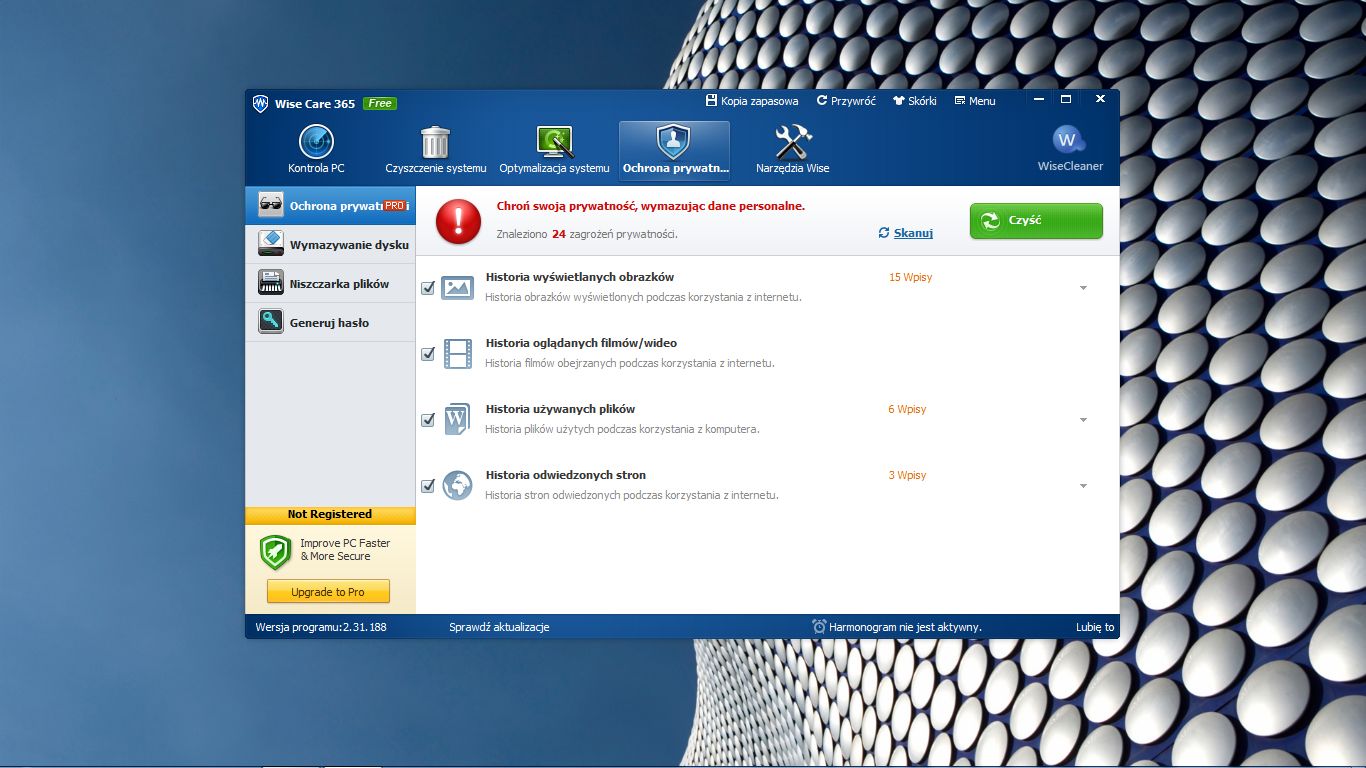Click the document icon for Historia używanych plików

(457, 419)
